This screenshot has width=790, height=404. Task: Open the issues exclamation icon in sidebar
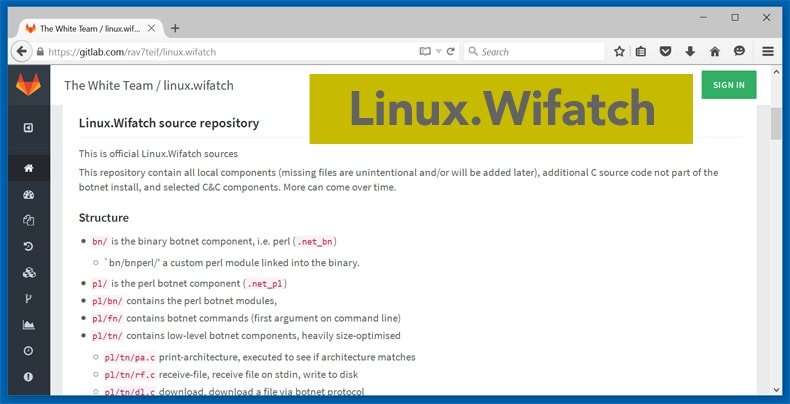[x=29, y=377]
